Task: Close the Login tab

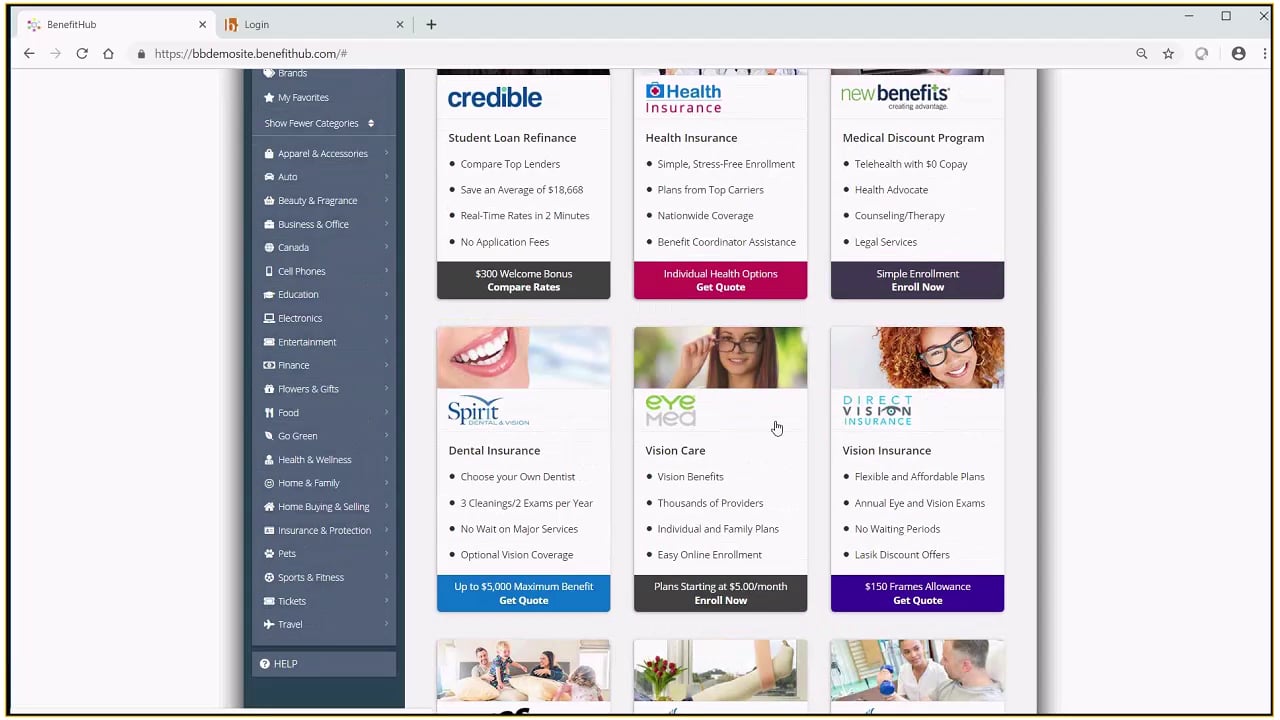Action: point(400,25)
